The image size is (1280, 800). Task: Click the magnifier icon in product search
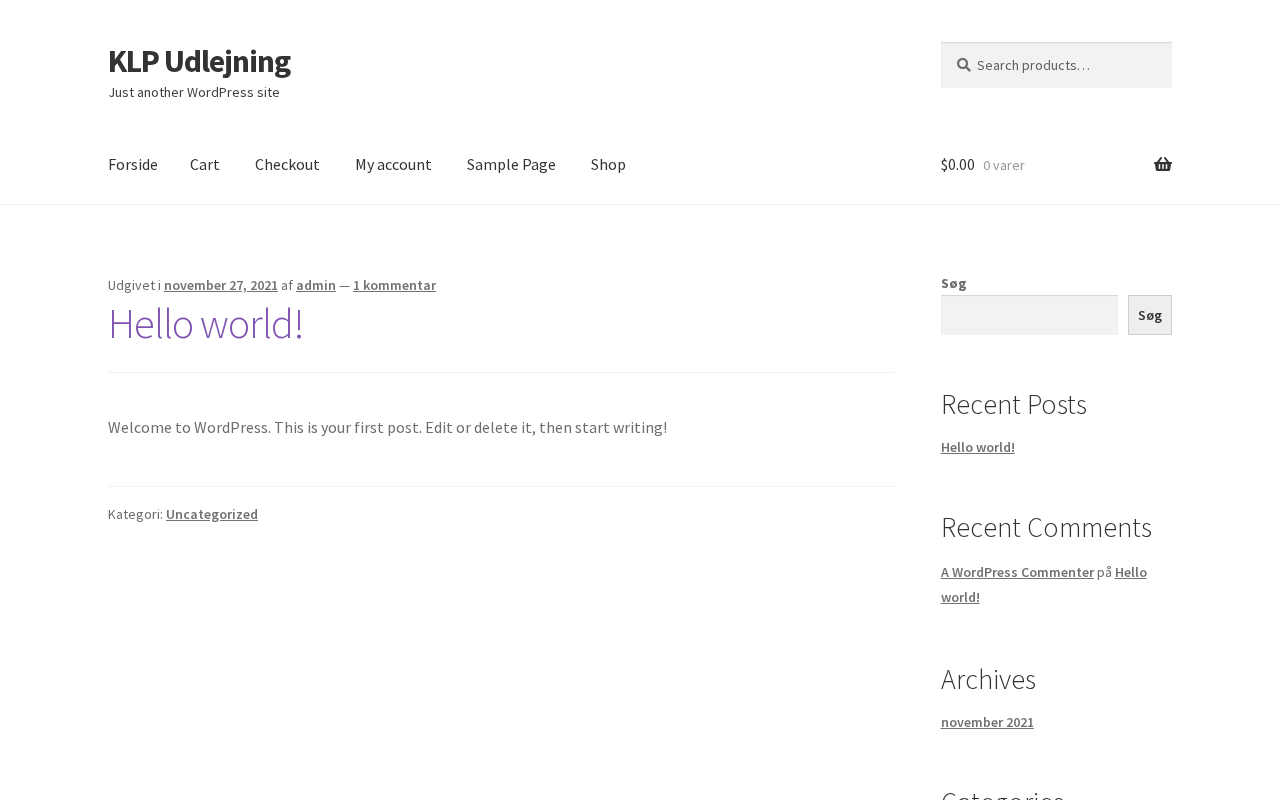(x=963, y=65)
